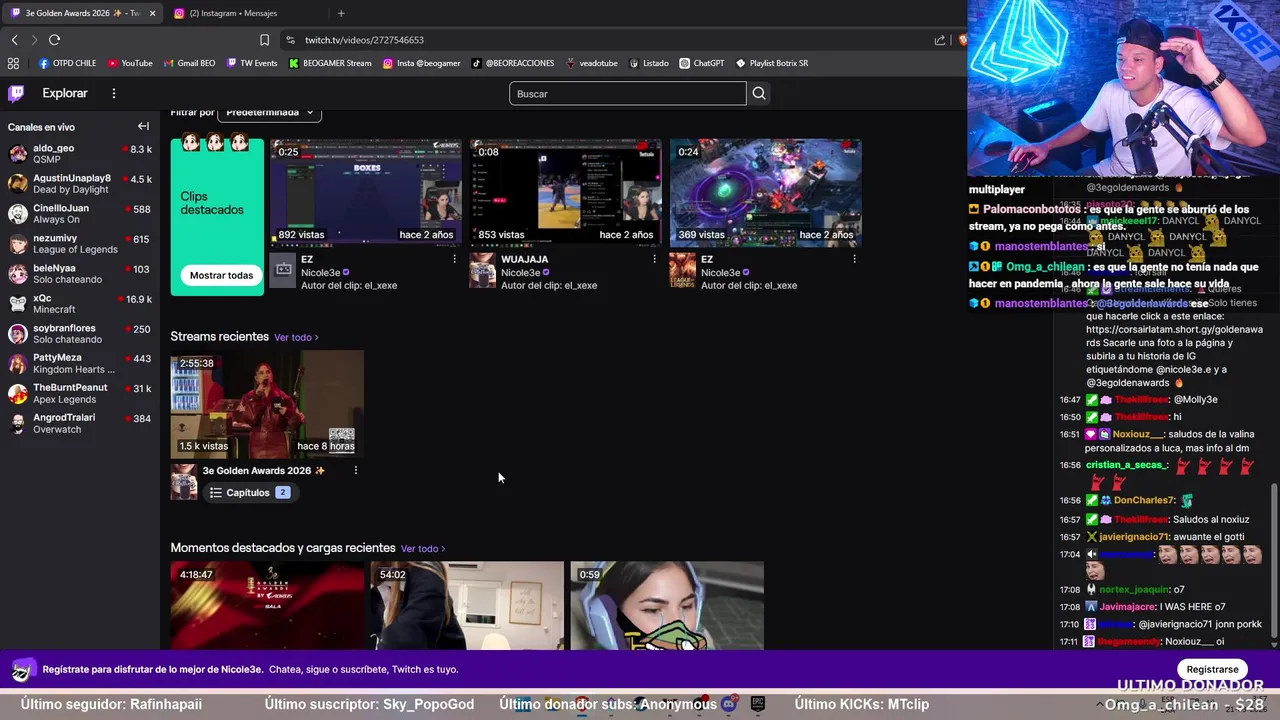Open beleNyaa channel in sidebar
This screenshot has height=720, width=1280.
pos(80,274)
